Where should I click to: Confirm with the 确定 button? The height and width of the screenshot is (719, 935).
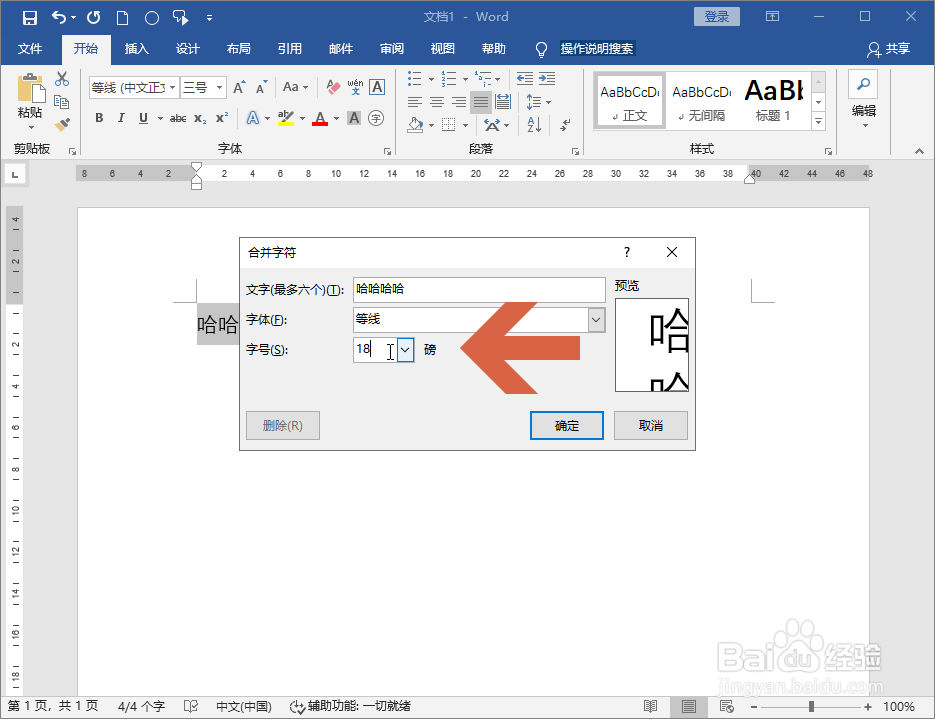566,425
